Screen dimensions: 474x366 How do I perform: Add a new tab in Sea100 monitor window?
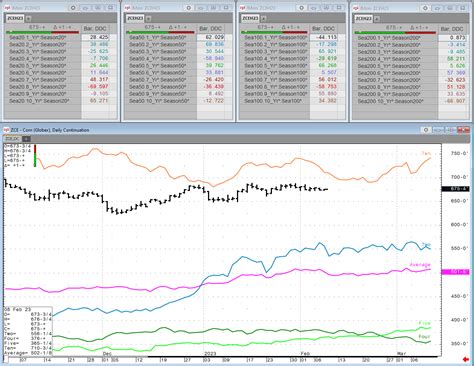pos(263,19)
